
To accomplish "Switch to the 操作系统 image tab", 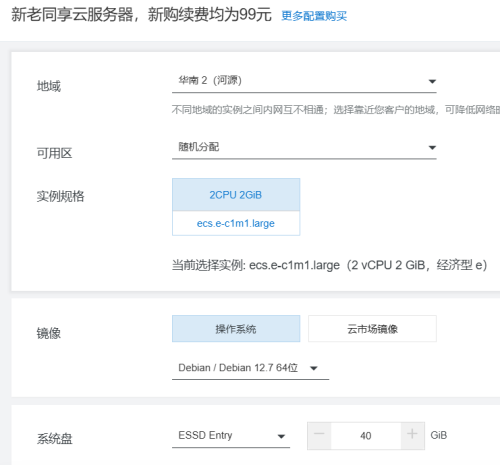I will point(236,329).
